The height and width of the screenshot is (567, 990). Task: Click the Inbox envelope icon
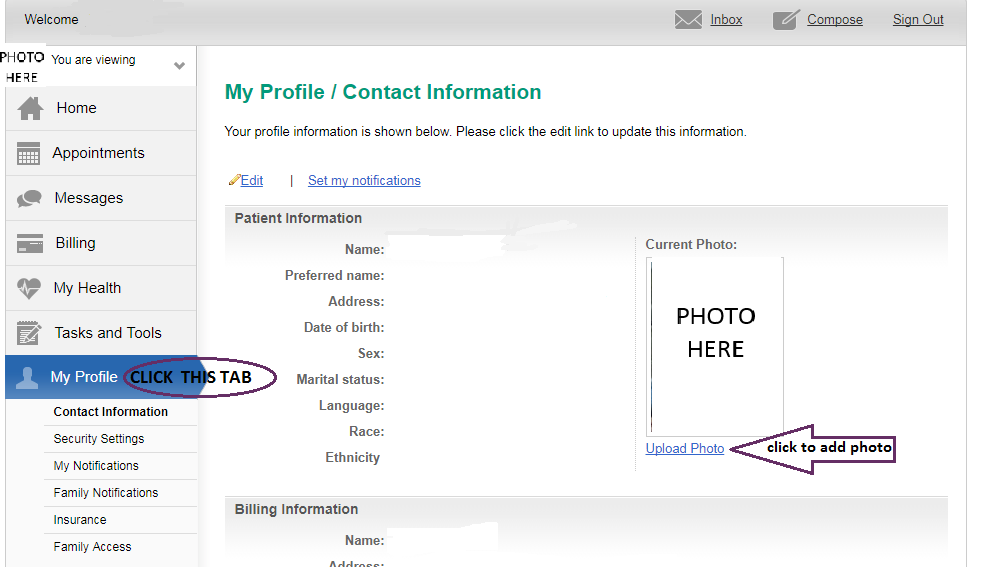(688, 20)
